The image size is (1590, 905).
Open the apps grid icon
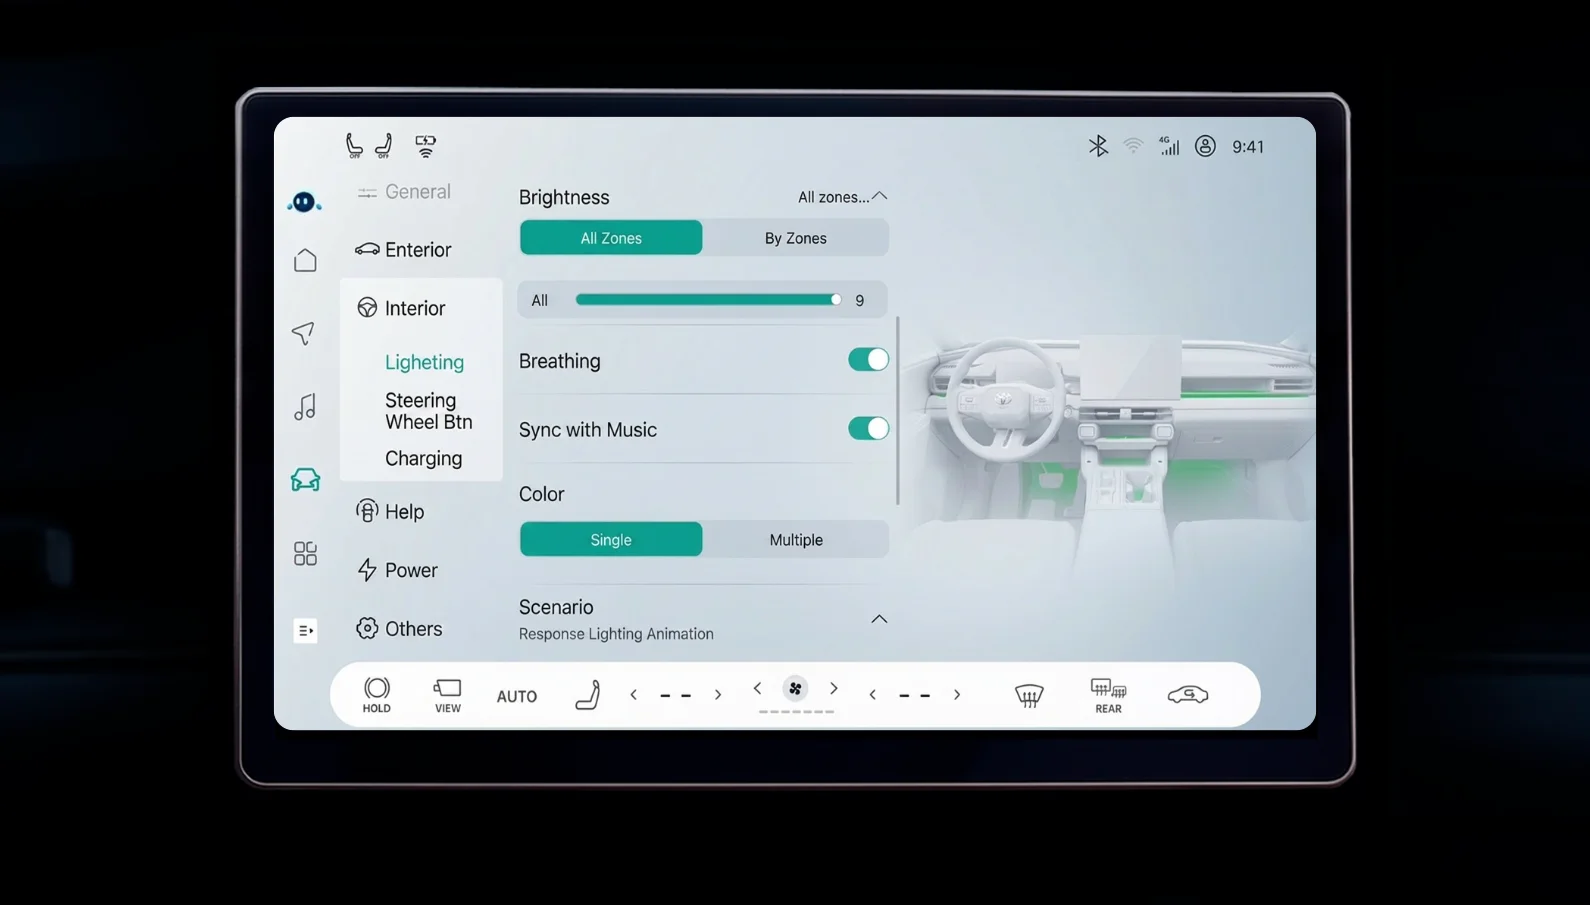point(305,554)
